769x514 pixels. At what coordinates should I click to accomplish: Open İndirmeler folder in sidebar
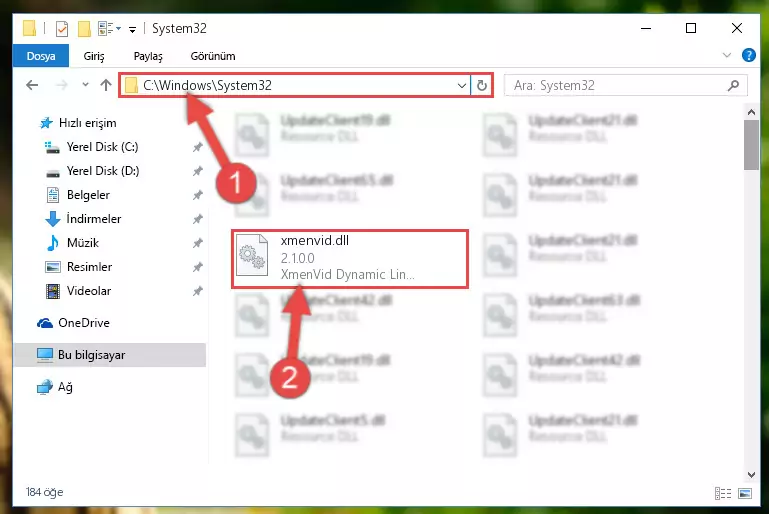tap(93, 219)
